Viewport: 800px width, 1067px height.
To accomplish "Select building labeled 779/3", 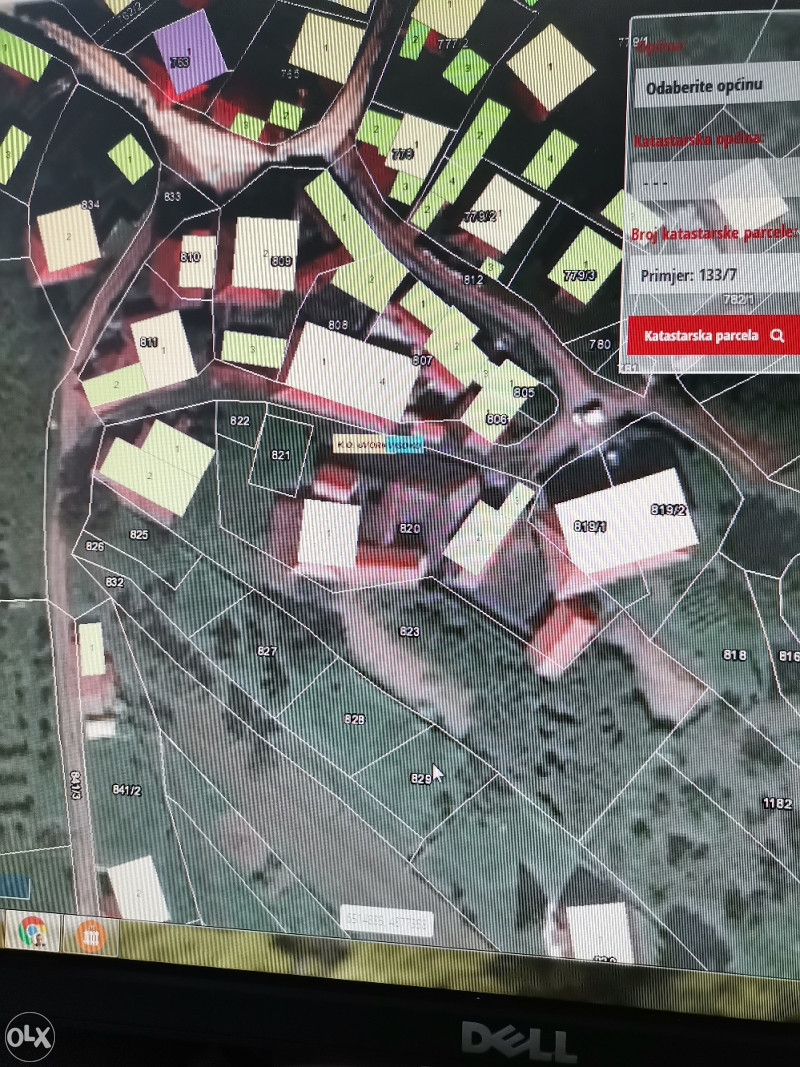I will (x=585, y=265).
